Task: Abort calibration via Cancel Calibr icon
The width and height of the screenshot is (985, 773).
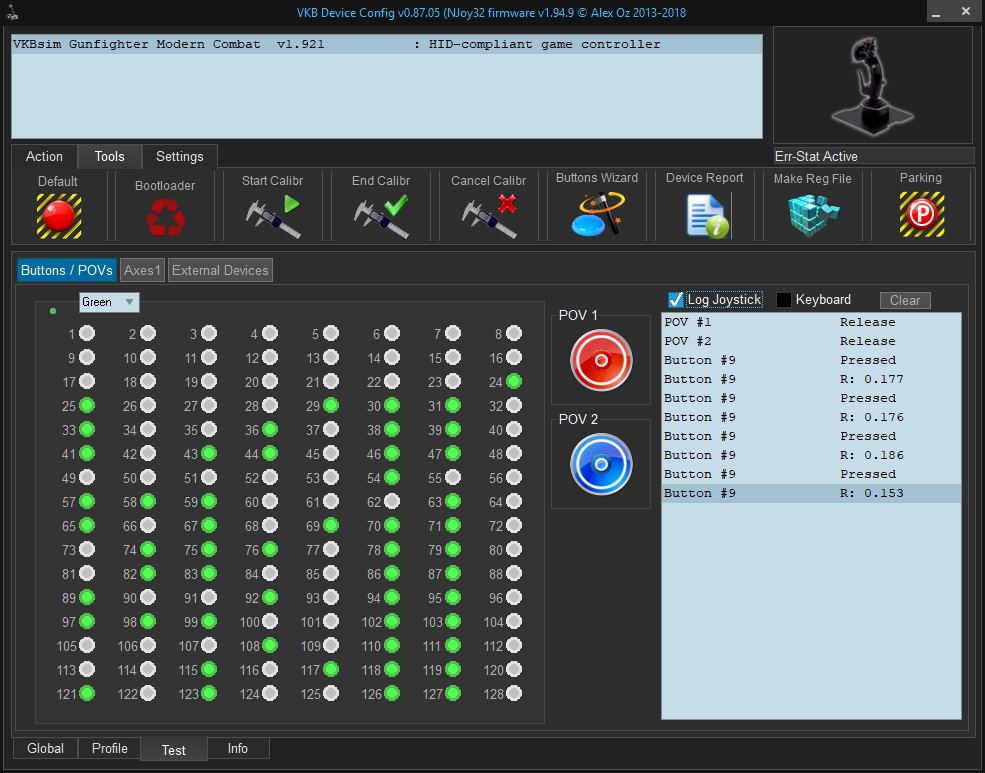Action: click(x=489, y=216)
